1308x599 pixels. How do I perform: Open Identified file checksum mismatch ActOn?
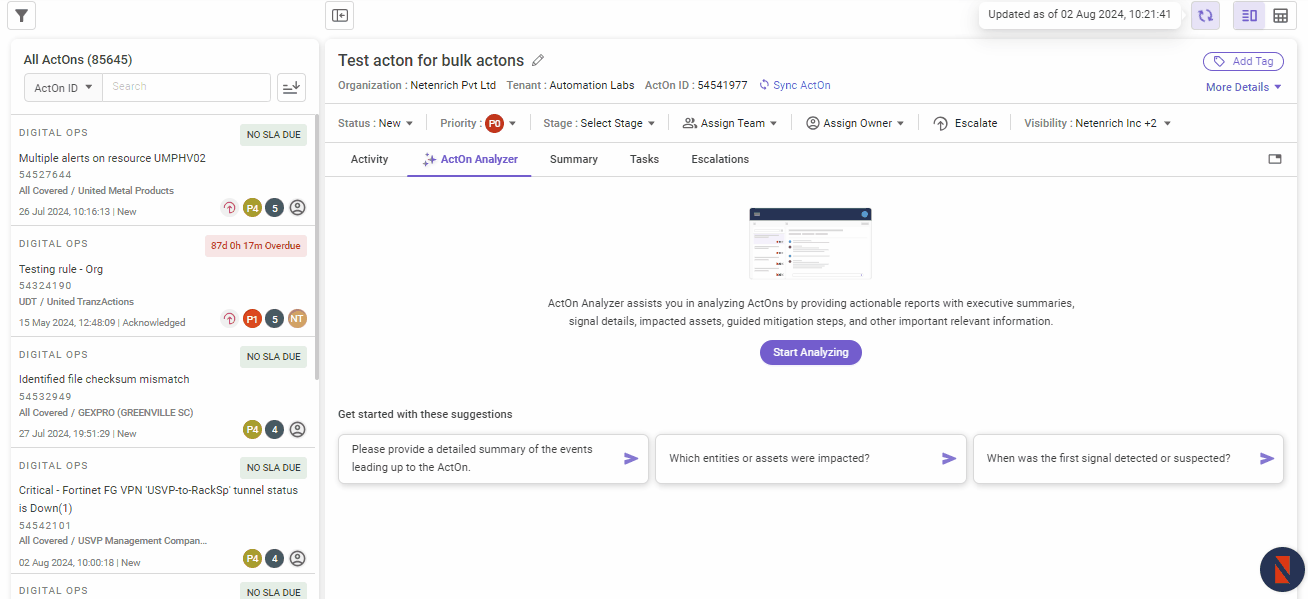(104, 379)
